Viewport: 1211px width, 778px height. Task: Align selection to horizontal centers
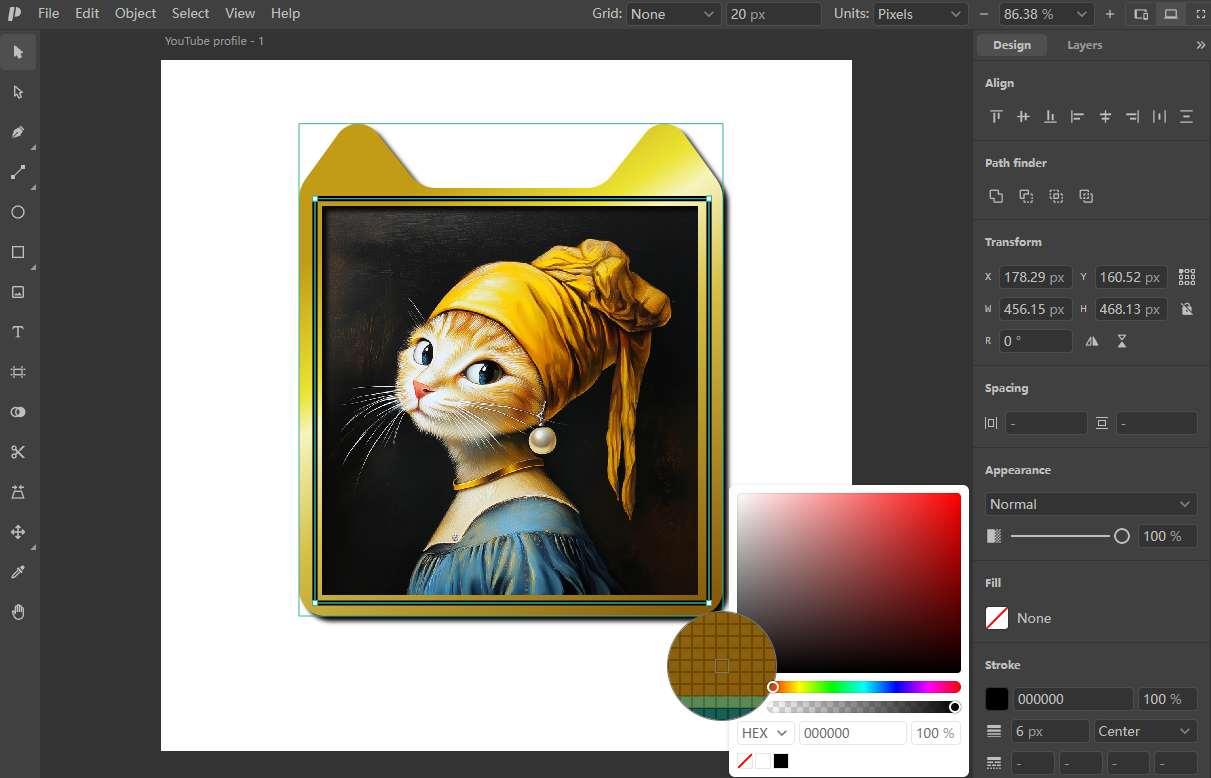pyautogui.click(x=1105, y=117)
